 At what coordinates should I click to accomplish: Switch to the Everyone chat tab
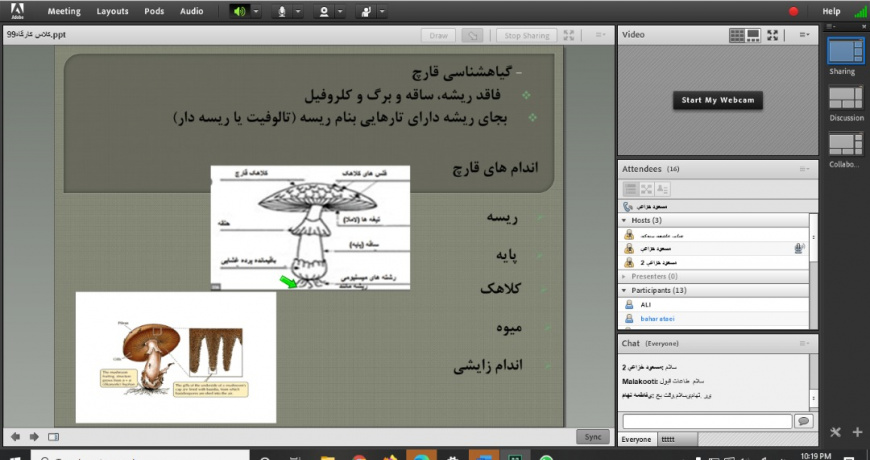click(x=636, y=439)
